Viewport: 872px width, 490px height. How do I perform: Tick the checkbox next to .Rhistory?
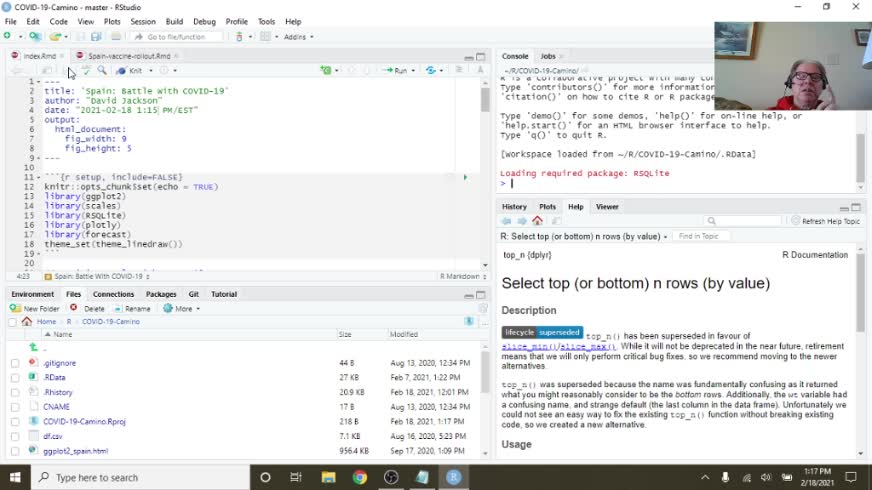(x=15, y=393)
